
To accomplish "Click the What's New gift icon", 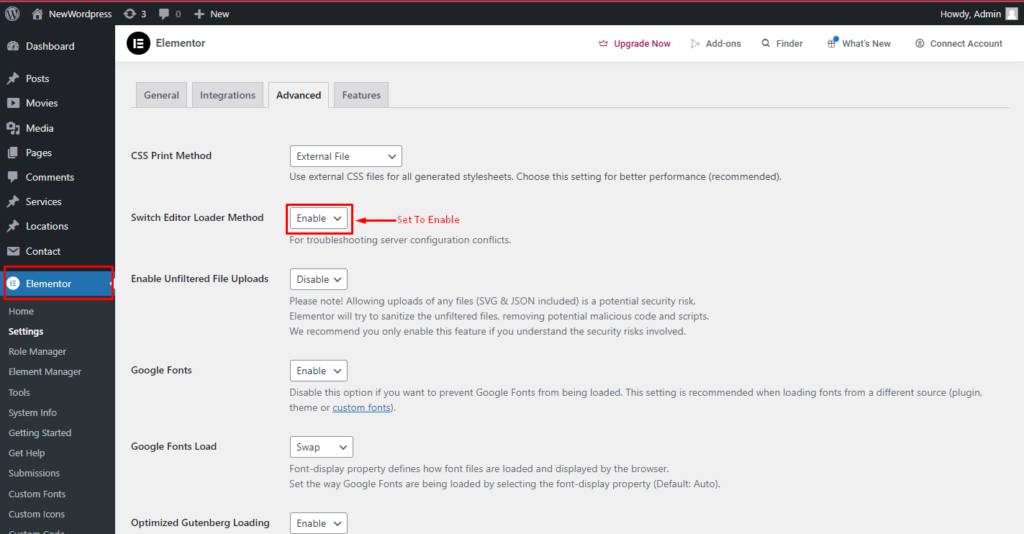I will tap(832, 42).
